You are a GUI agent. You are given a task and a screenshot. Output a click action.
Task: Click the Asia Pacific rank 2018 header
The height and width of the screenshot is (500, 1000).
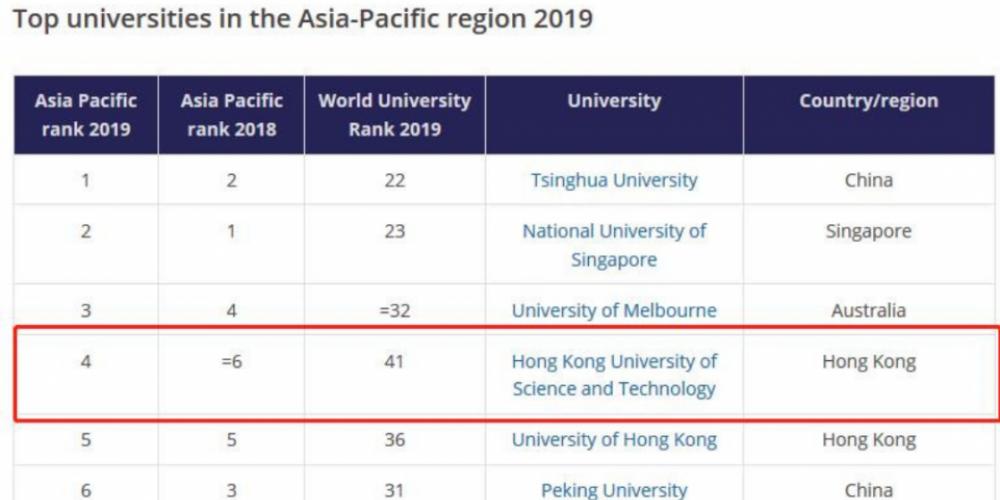(x=232, y=115)
